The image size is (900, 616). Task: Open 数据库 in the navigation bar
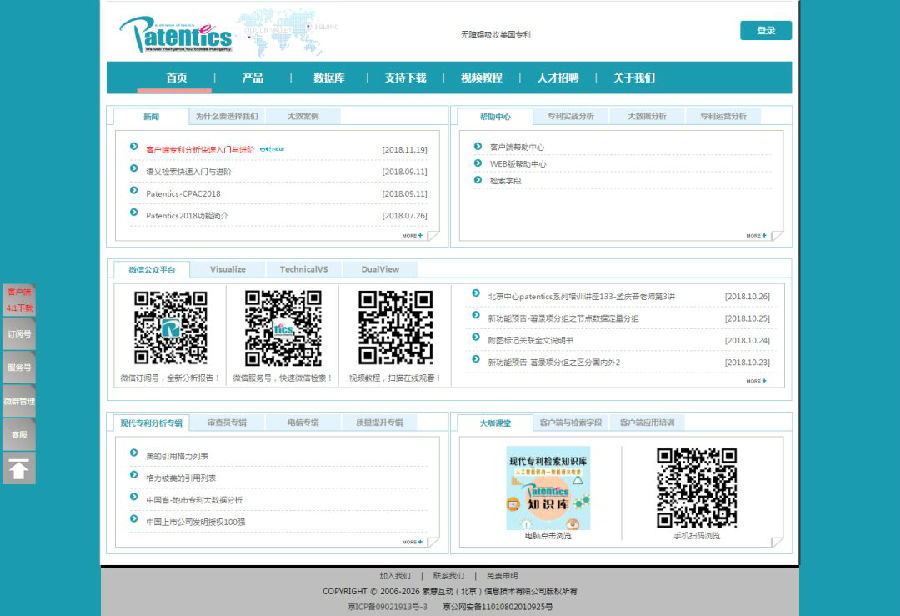tap(329, 78)
